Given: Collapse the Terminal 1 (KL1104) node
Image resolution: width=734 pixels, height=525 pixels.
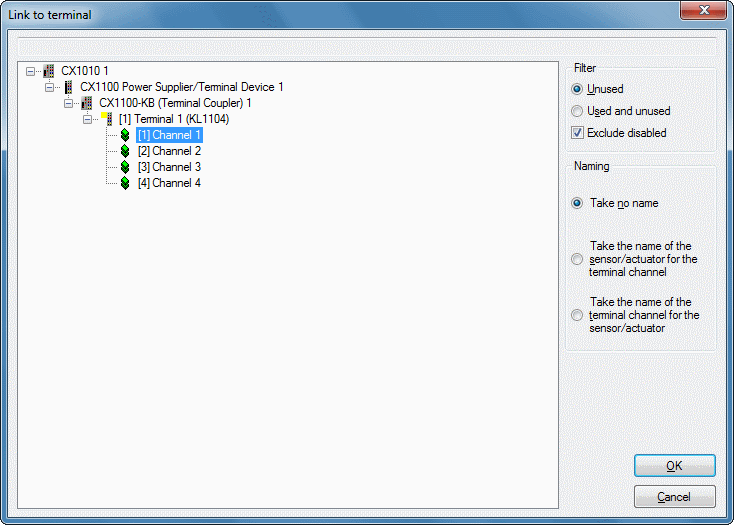Looking at the screenshot, I should pyautogui.click(x=87, y=119).
